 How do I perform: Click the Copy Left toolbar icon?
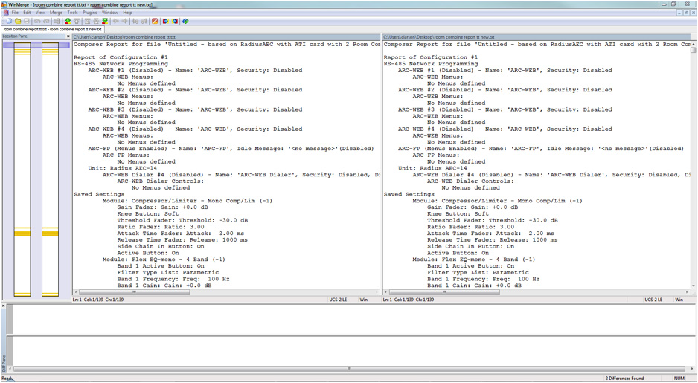click(125, 21)
